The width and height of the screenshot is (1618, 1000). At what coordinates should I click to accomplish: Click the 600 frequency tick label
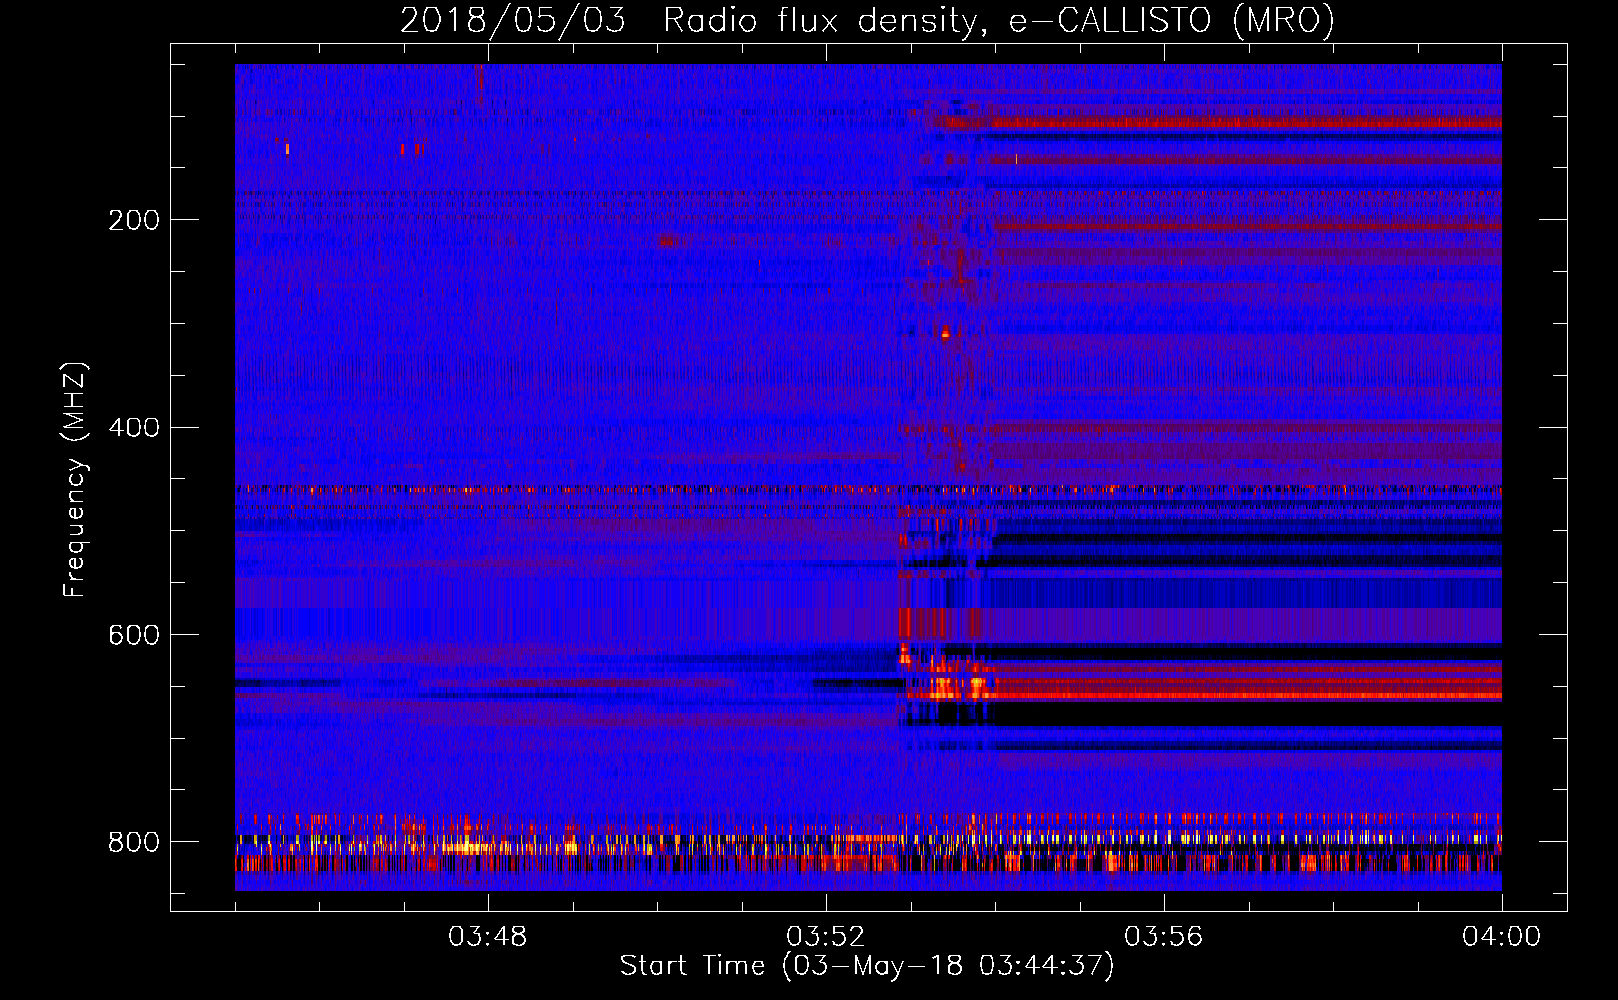[133, 635]
